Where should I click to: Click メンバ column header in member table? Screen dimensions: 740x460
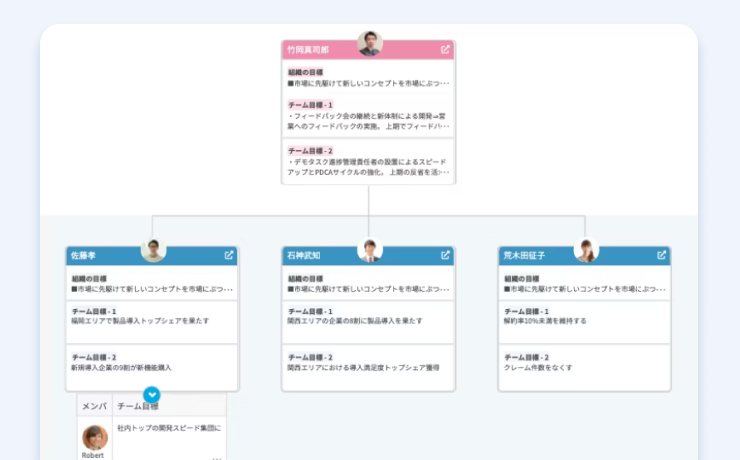94,406
